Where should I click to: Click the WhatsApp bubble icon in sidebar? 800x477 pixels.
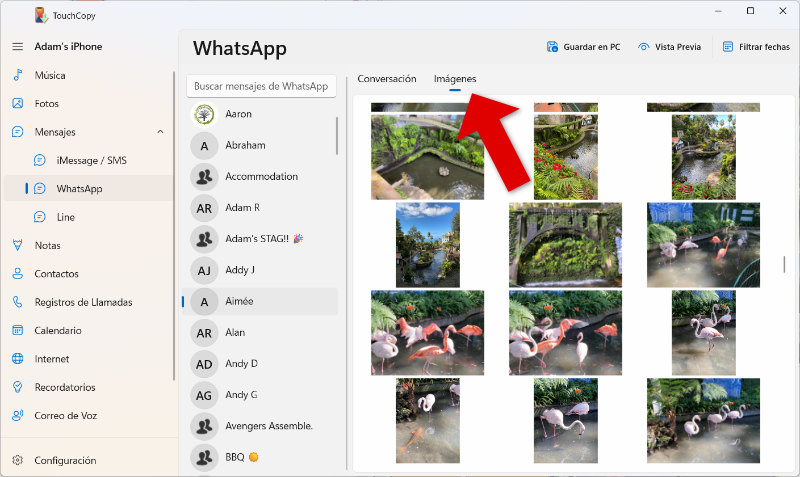[39, 189]
